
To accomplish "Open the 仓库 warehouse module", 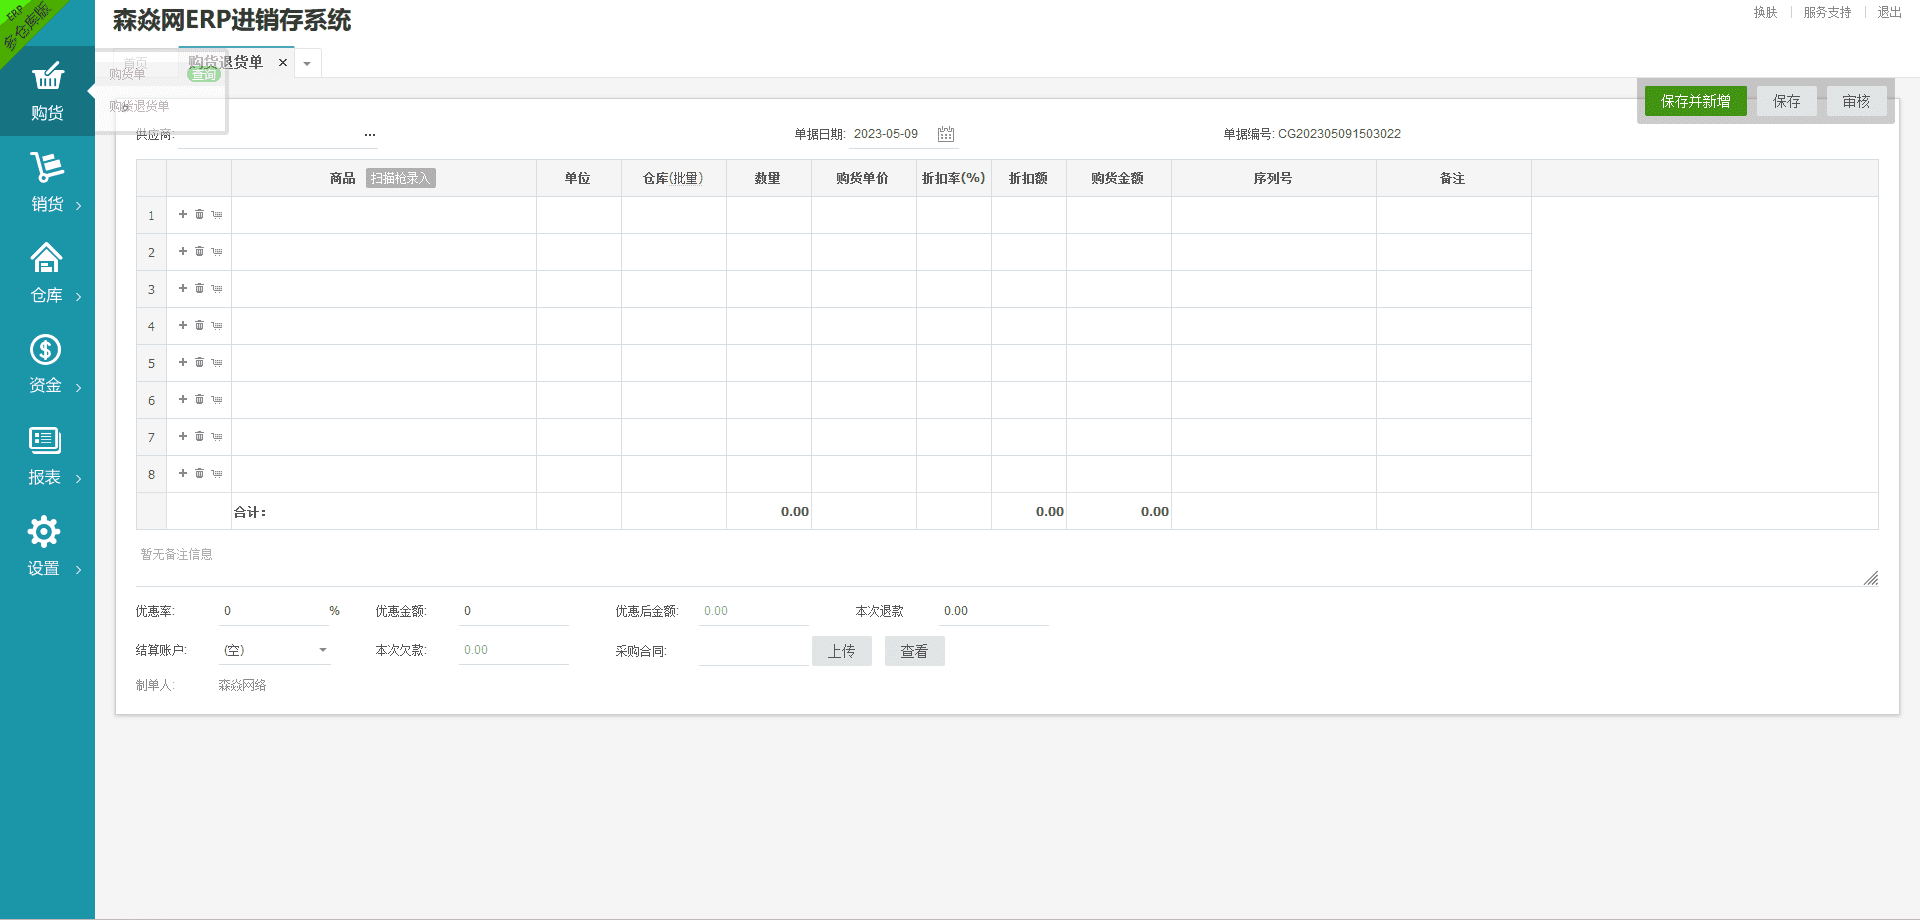I will [x=47, y=273].
